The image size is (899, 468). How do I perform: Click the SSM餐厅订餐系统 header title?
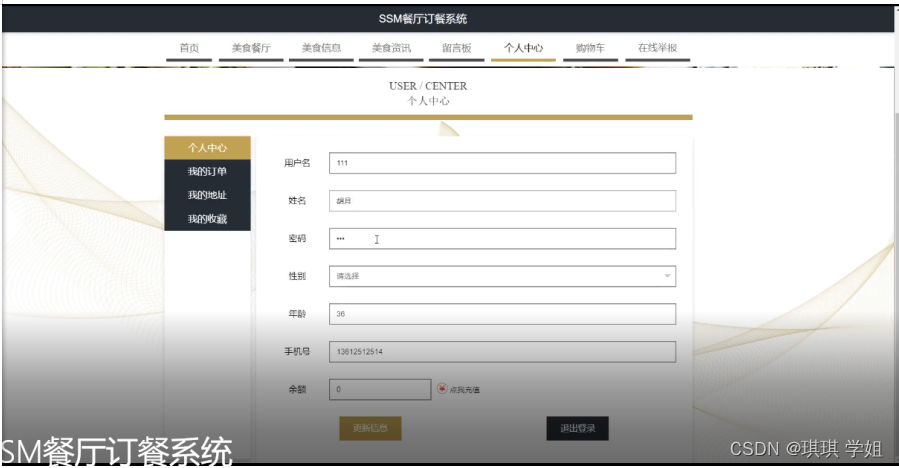(x=423, y=19)
